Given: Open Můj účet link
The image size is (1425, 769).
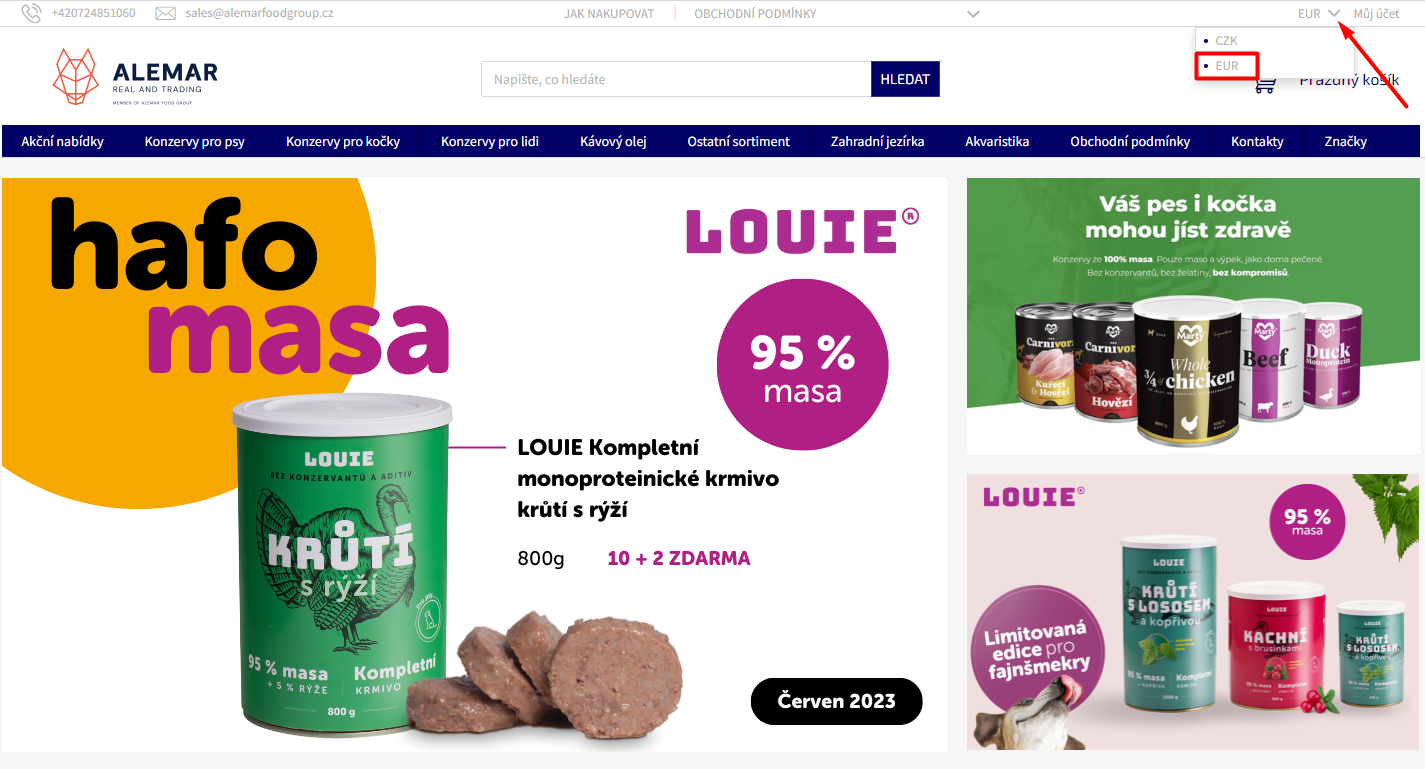Looking at the screenshot, I should tap(1376, 14).
